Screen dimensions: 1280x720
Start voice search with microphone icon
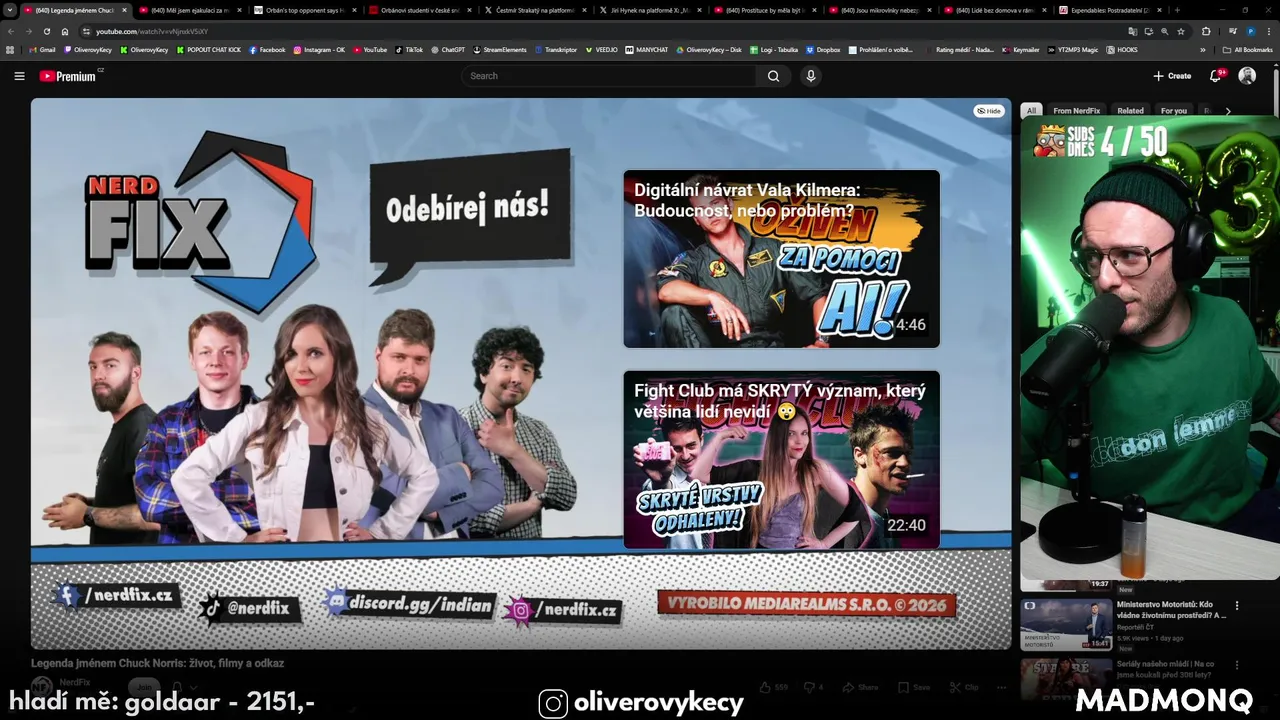(811, 76)
